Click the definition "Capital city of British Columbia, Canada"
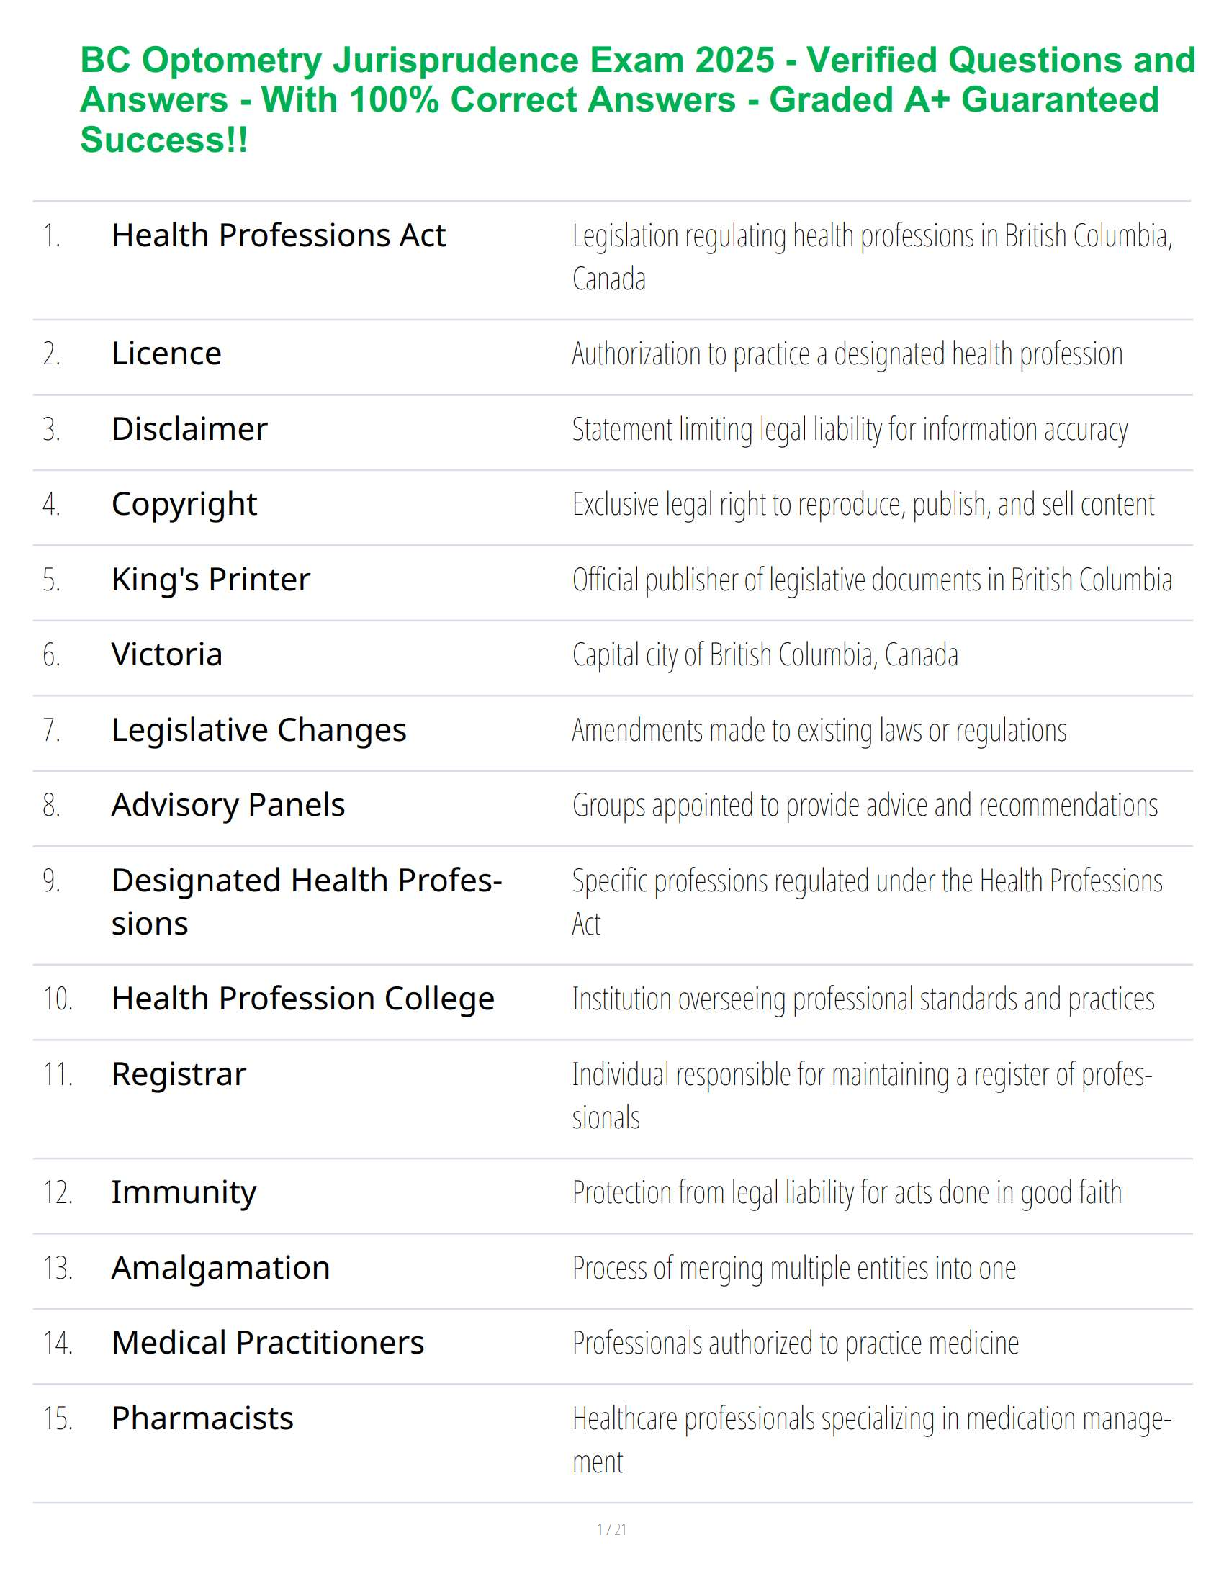Screen dimensions: 1224x1584 click(765, 655)
